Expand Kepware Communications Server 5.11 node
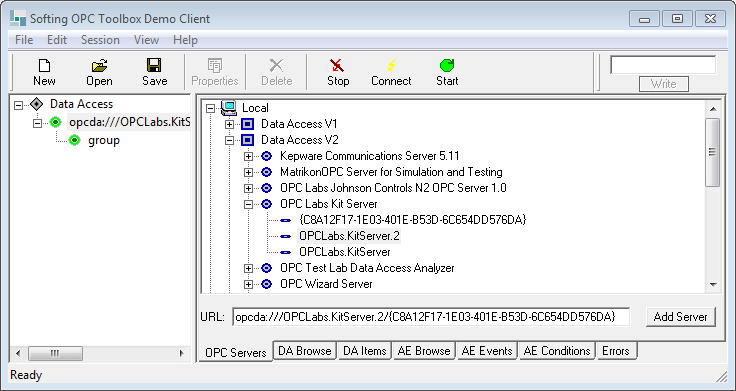Viewport: 736px width, 391px height. click(x=248, y=156)
